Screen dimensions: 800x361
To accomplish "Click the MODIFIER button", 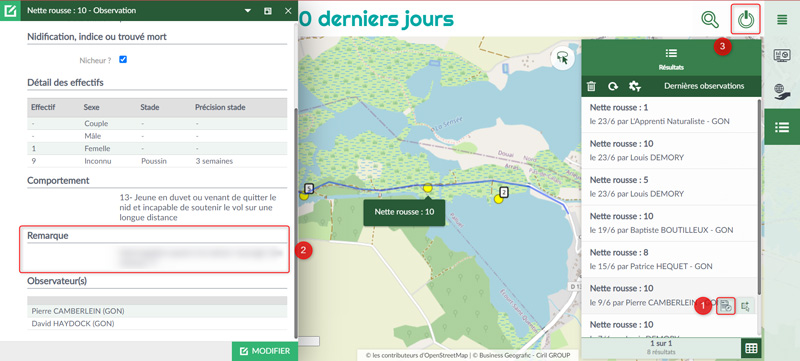I will 265,351.
